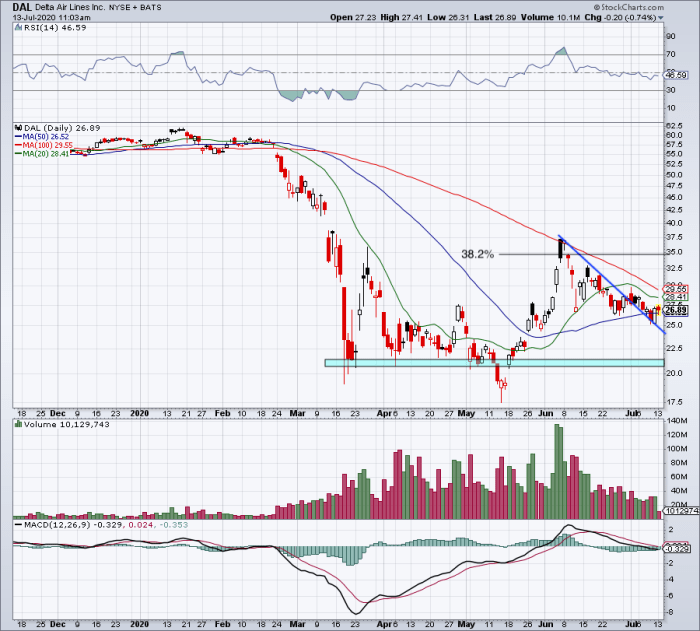Click the 26.89 last price tag on right axis

[x=676, y=310]
